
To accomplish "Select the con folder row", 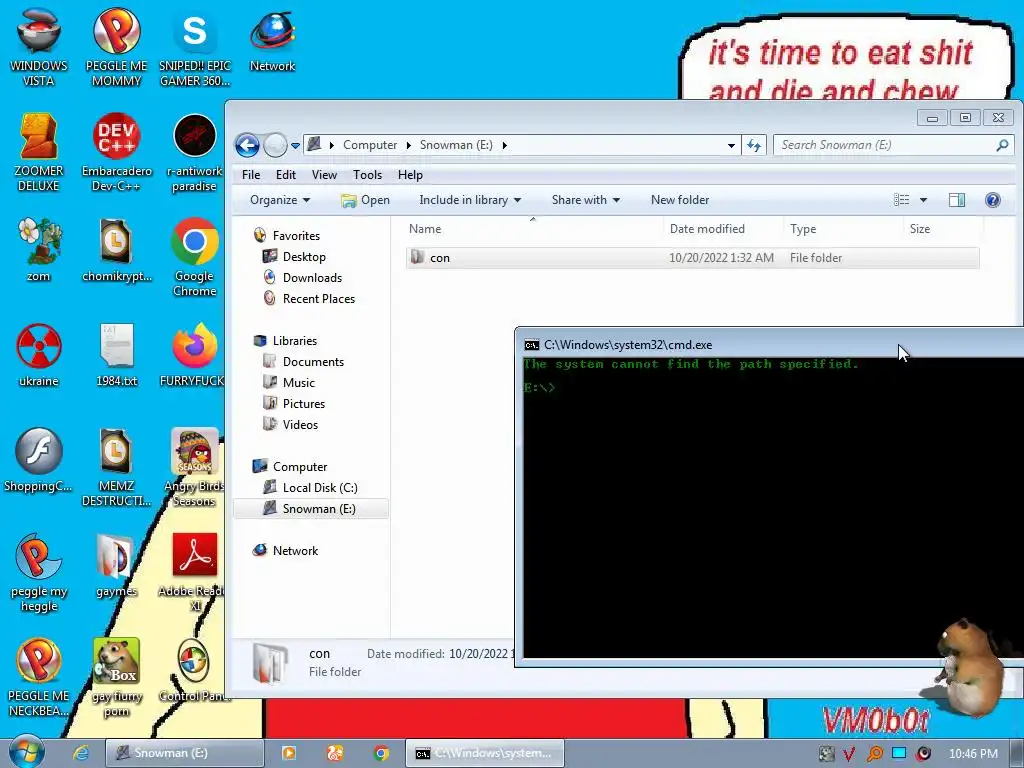I will coord(692,258).
